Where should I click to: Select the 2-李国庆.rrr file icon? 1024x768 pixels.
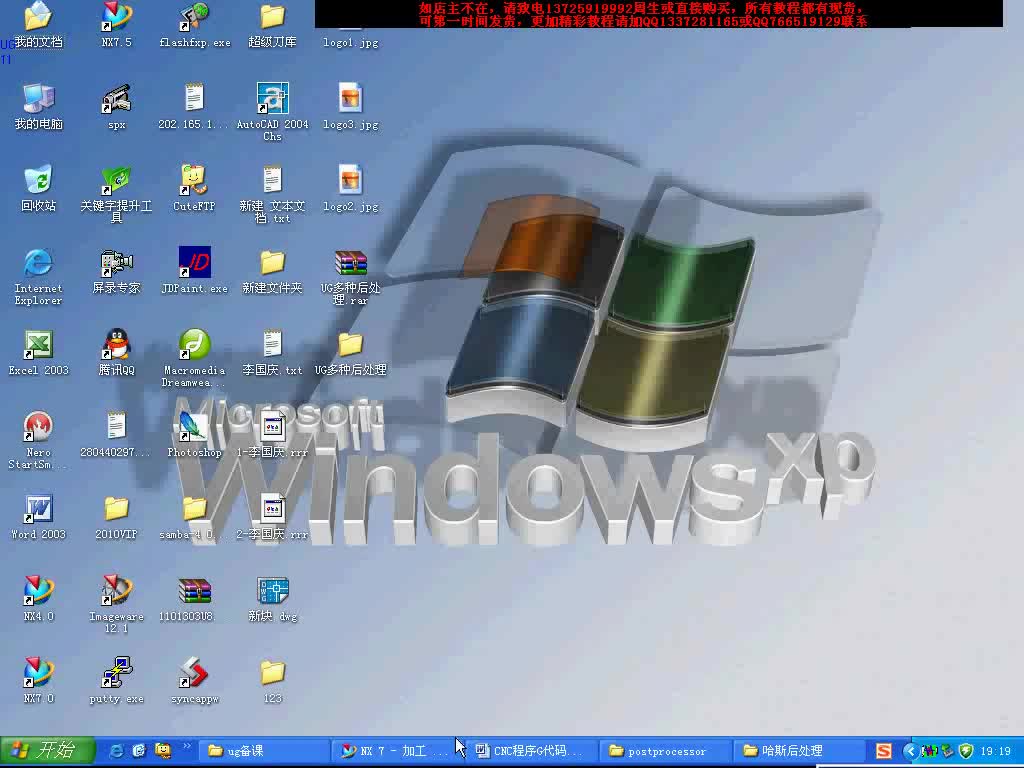click(272, 509)
